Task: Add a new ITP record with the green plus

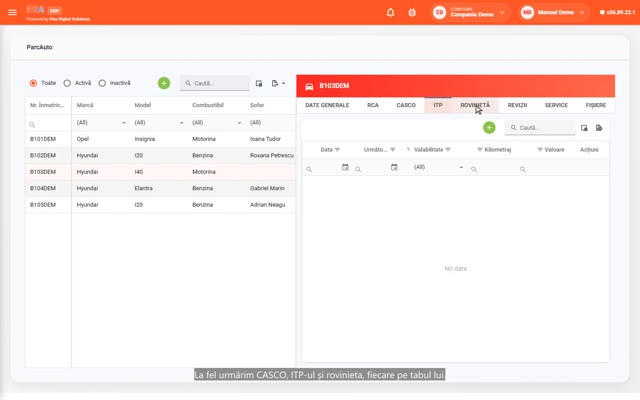Action: 489,128
